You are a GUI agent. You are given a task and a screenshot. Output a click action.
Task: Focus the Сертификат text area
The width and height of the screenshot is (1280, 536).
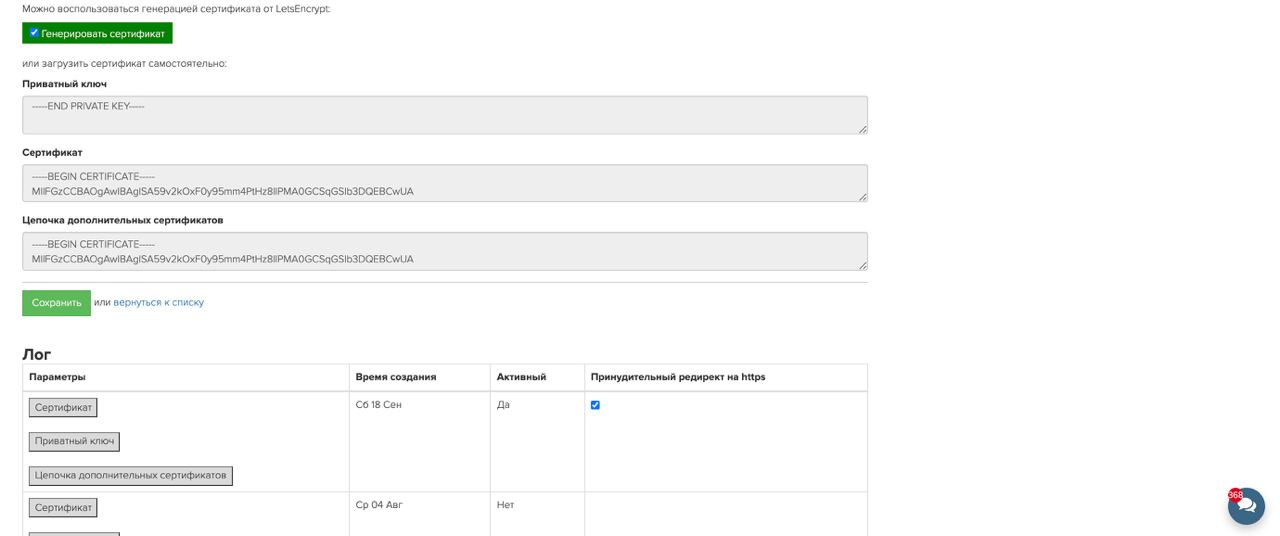pyautogui.click(x=445, y=183)
